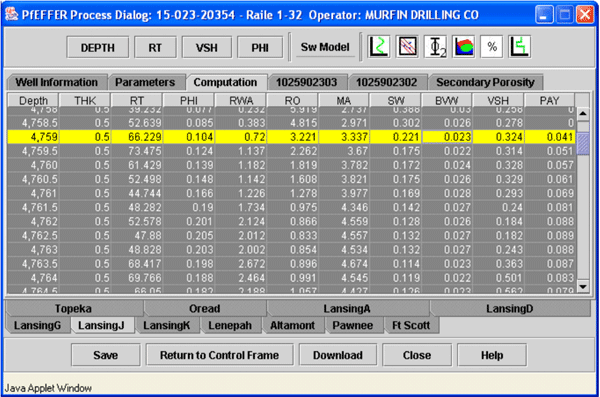Open the Help button
The height and width of the screenshot is (397, 600).
[x=492, y=355]
